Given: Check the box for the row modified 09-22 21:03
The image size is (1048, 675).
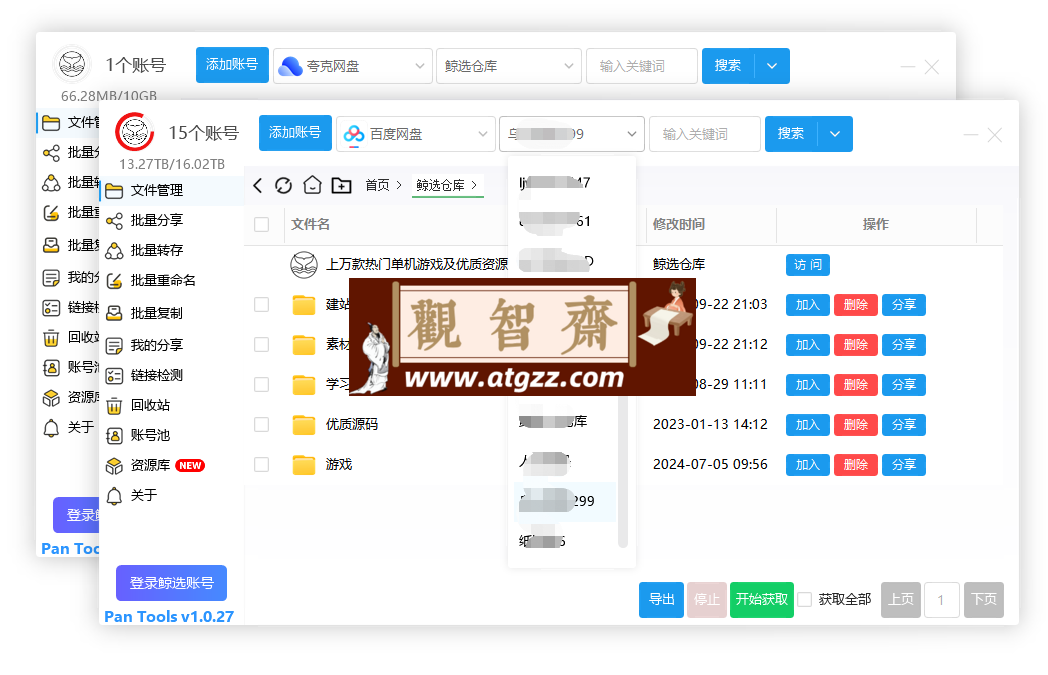Looking at the screenshot, I should [x=261, y=305].
